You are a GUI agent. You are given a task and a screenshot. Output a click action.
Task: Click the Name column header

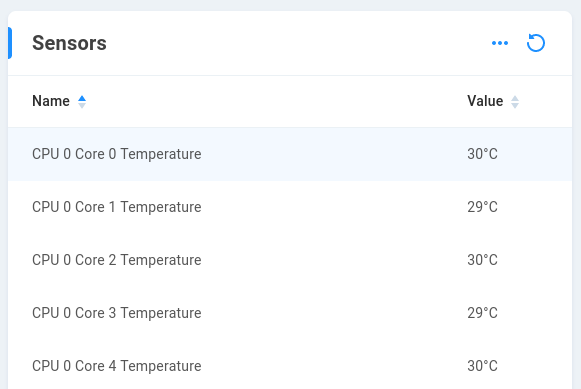(x=51, y=101)
